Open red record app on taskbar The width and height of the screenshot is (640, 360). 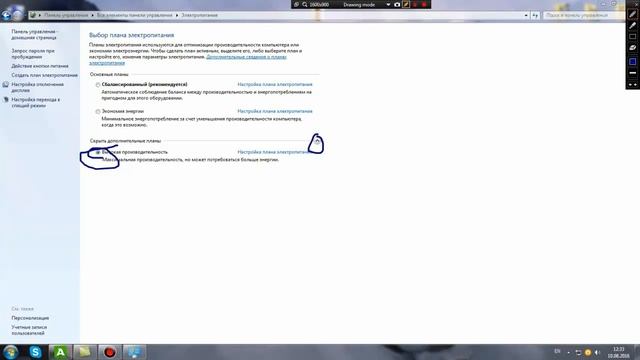point(109,352)
